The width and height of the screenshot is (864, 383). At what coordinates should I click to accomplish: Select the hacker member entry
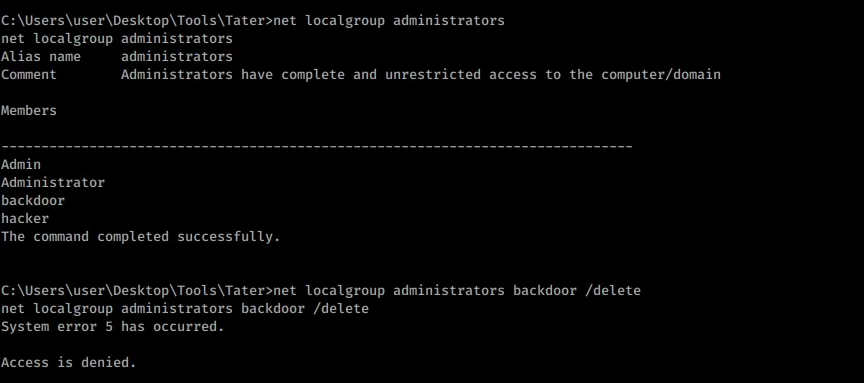pos(25,218)
